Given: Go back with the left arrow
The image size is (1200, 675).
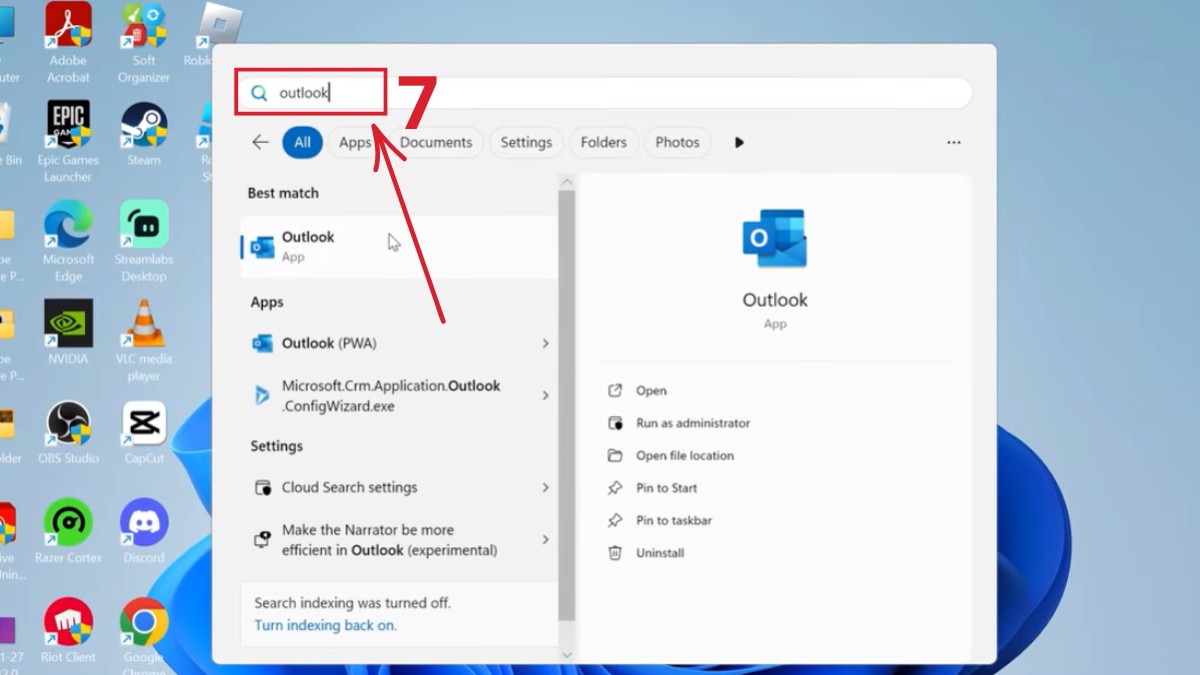Looking at the screenshot, I should 260,142.
